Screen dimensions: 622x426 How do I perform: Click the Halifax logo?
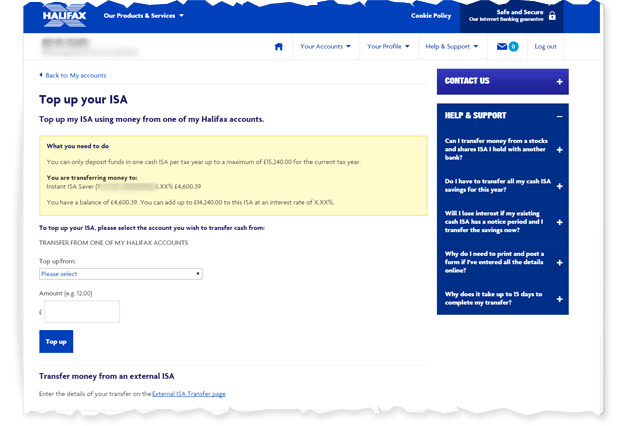(x=64, y=16)
